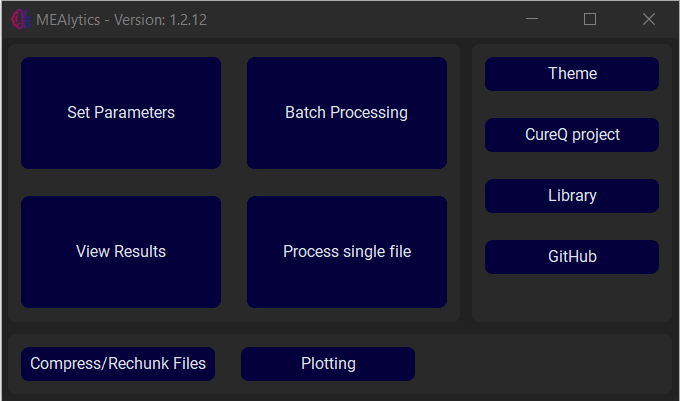The height and width of the screenshot is (401, 680).
Task: Click the gap between Set Parameters and Batch Processing
Action: (x=234, y=113)
